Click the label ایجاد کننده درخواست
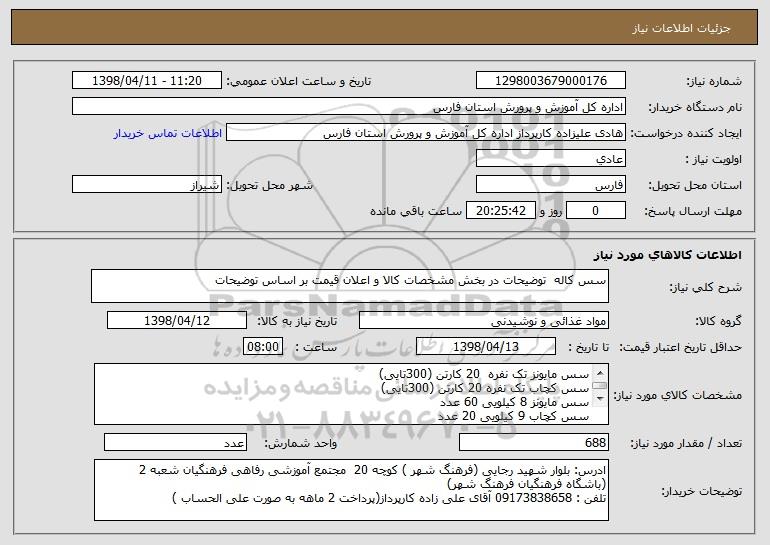770x545 pixels. [x=686, y=134]
